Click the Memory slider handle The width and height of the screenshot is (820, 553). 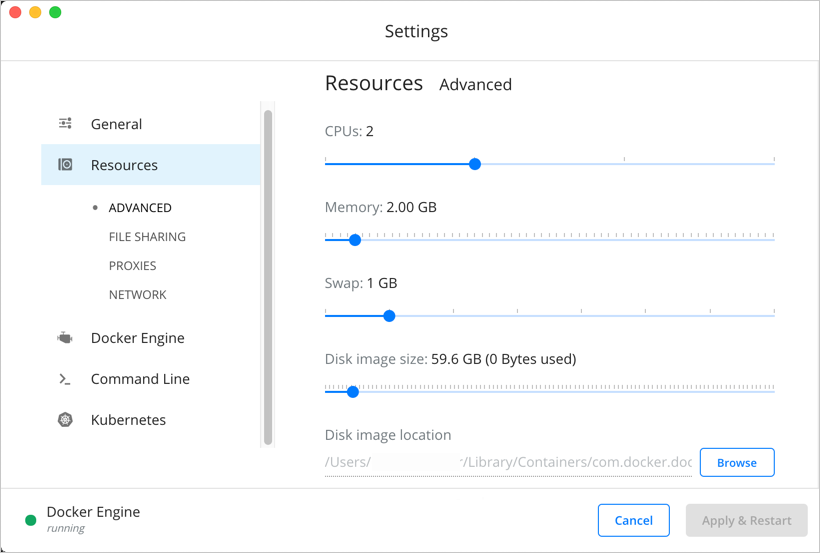pyautogui.click(x=355, y=240)
